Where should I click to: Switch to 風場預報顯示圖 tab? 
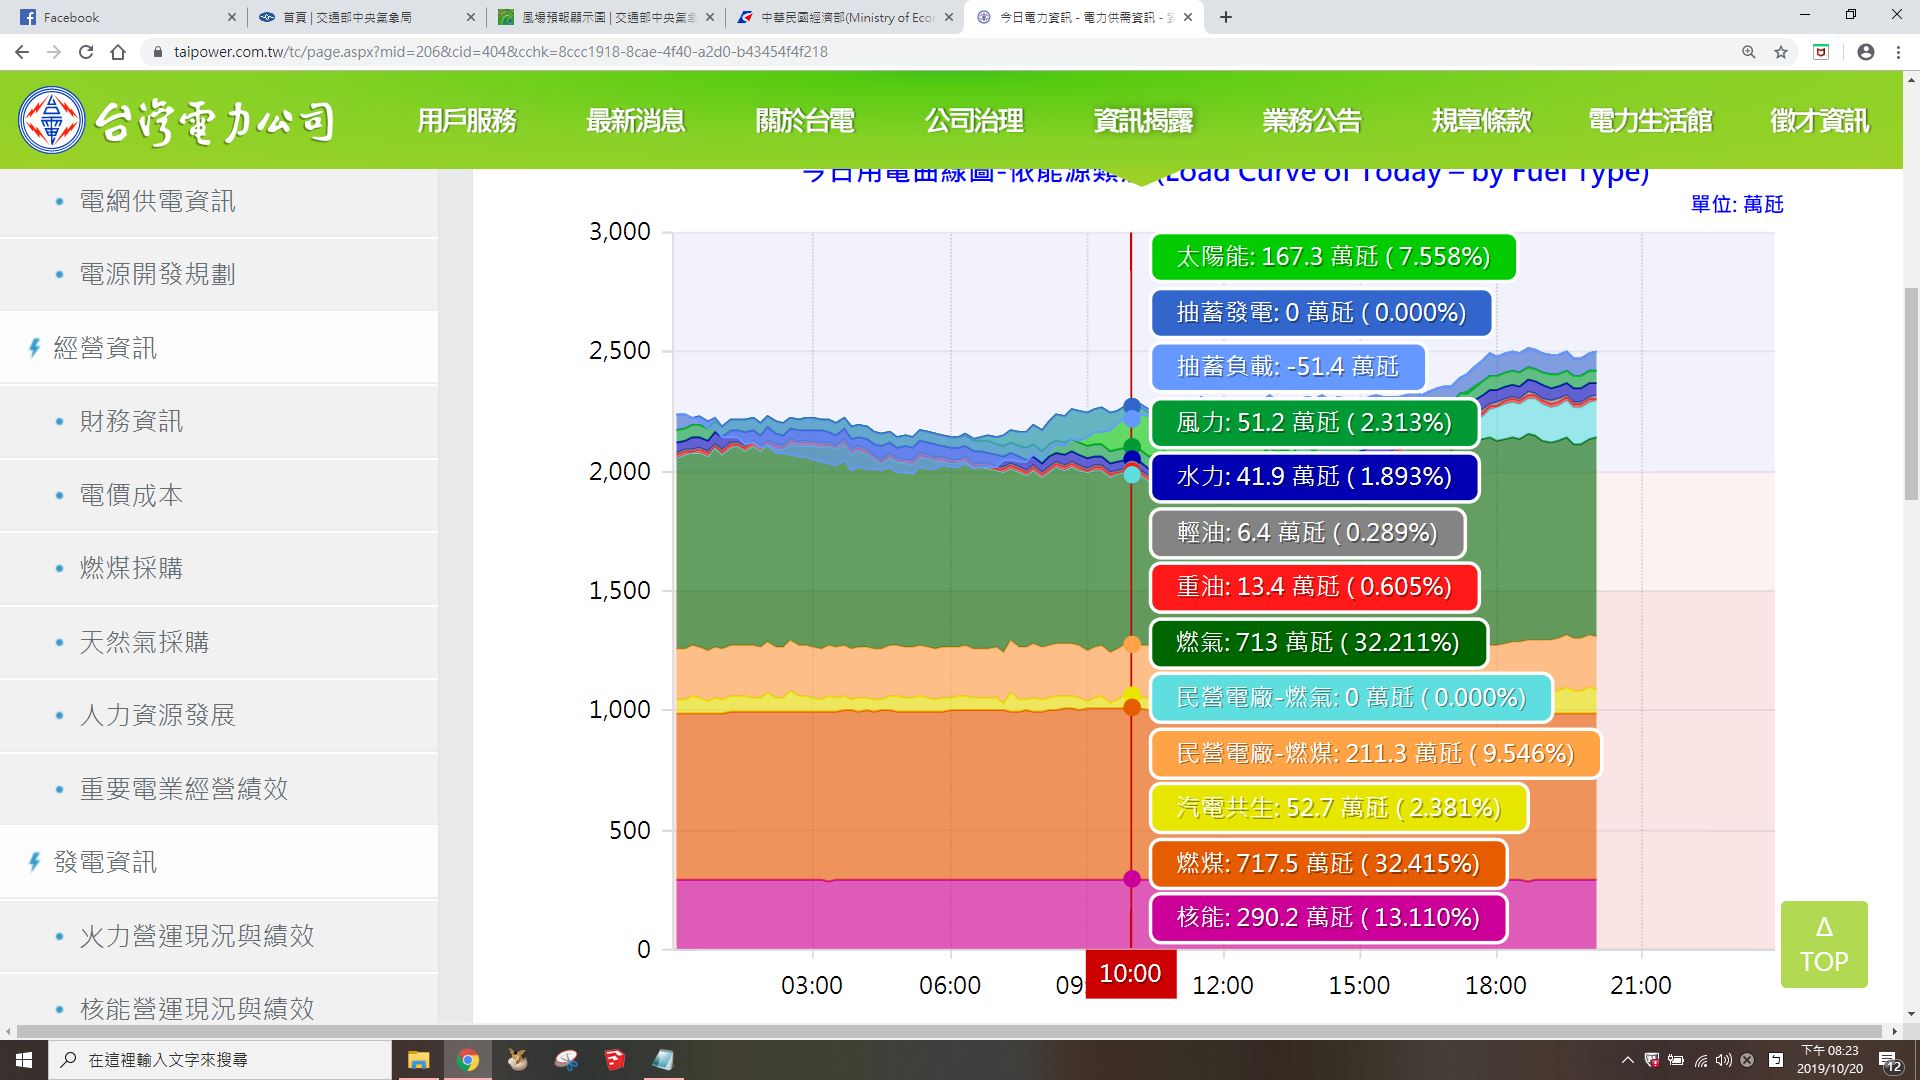click(606, 17)
